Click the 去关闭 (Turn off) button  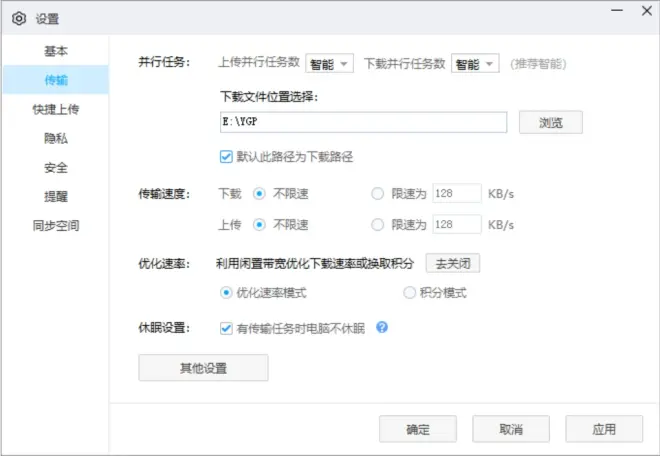(x=453, y=263)
